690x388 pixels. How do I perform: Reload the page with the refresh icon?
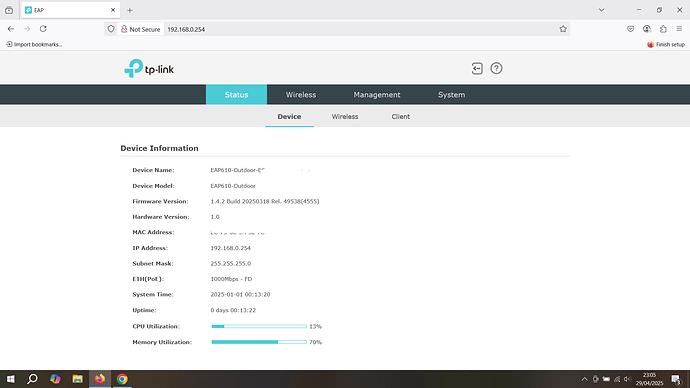(x=43, y=29)
